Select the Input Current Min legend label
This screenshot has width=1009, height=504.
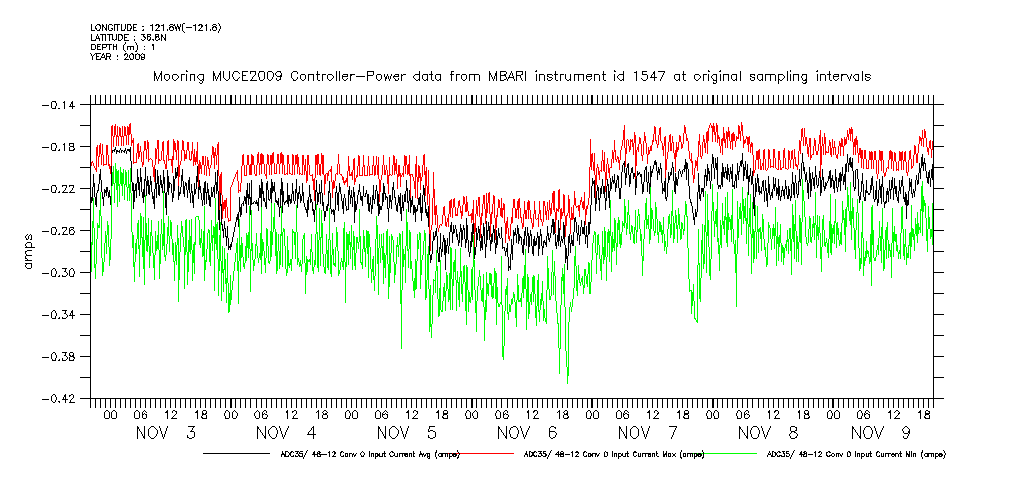(x=855, y=454)
